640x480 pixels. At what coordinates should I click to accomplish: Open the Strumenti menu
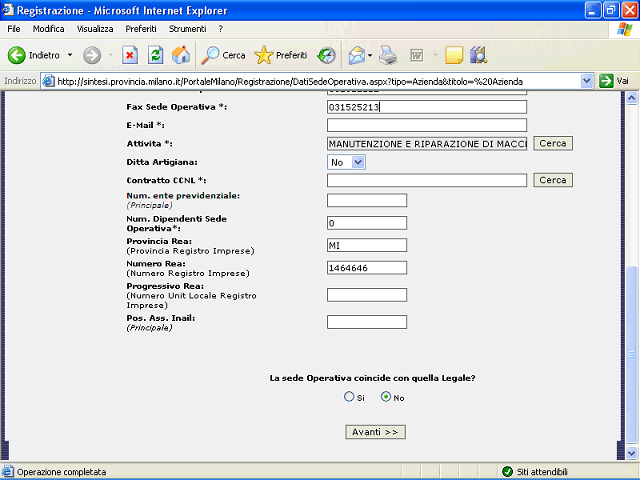pos(187,29)
